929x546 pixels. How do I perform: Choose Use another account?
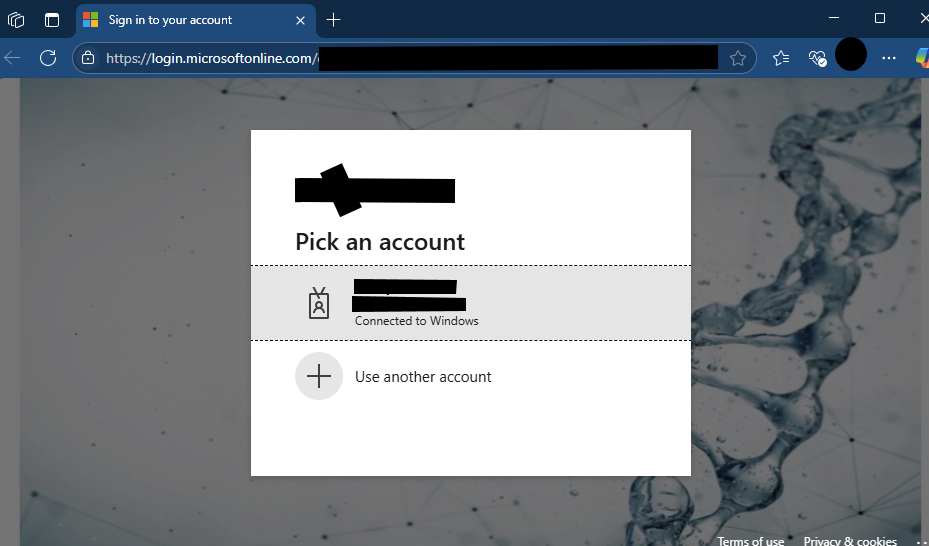[x=470, y=377]
